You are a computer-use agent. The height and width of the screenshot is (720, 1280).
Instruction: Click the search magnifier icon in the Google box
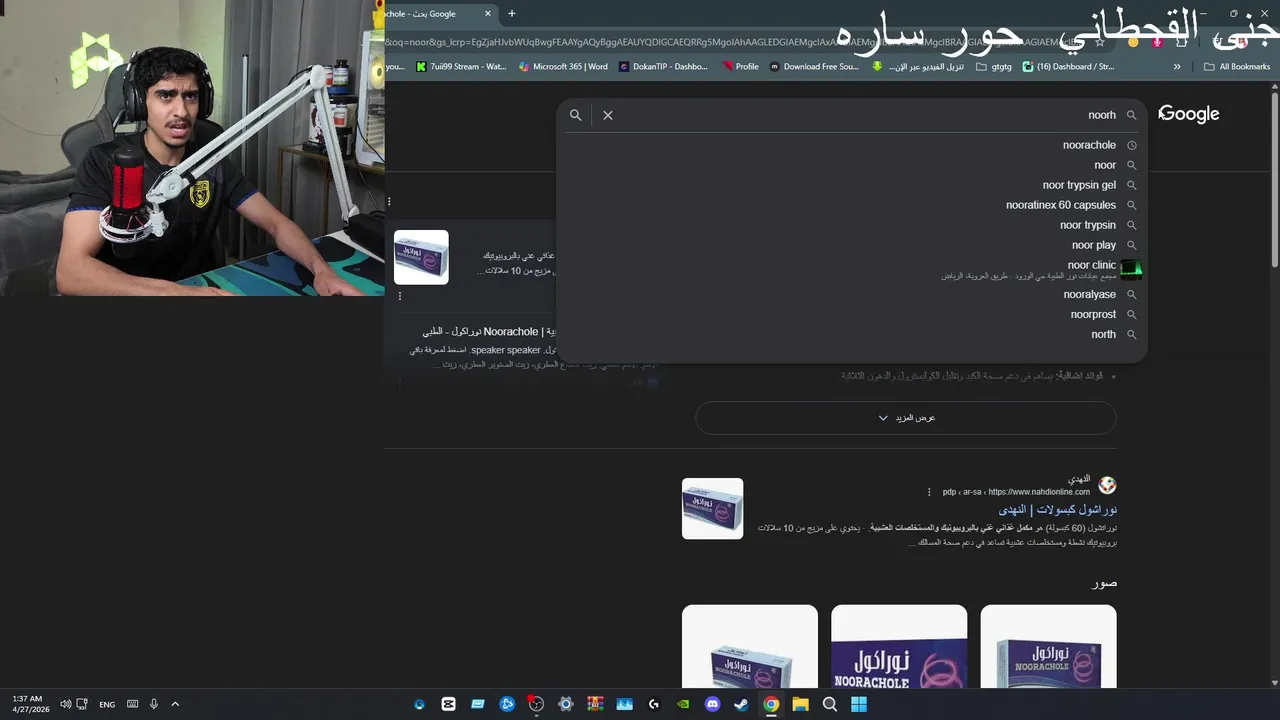coord(575,115)
